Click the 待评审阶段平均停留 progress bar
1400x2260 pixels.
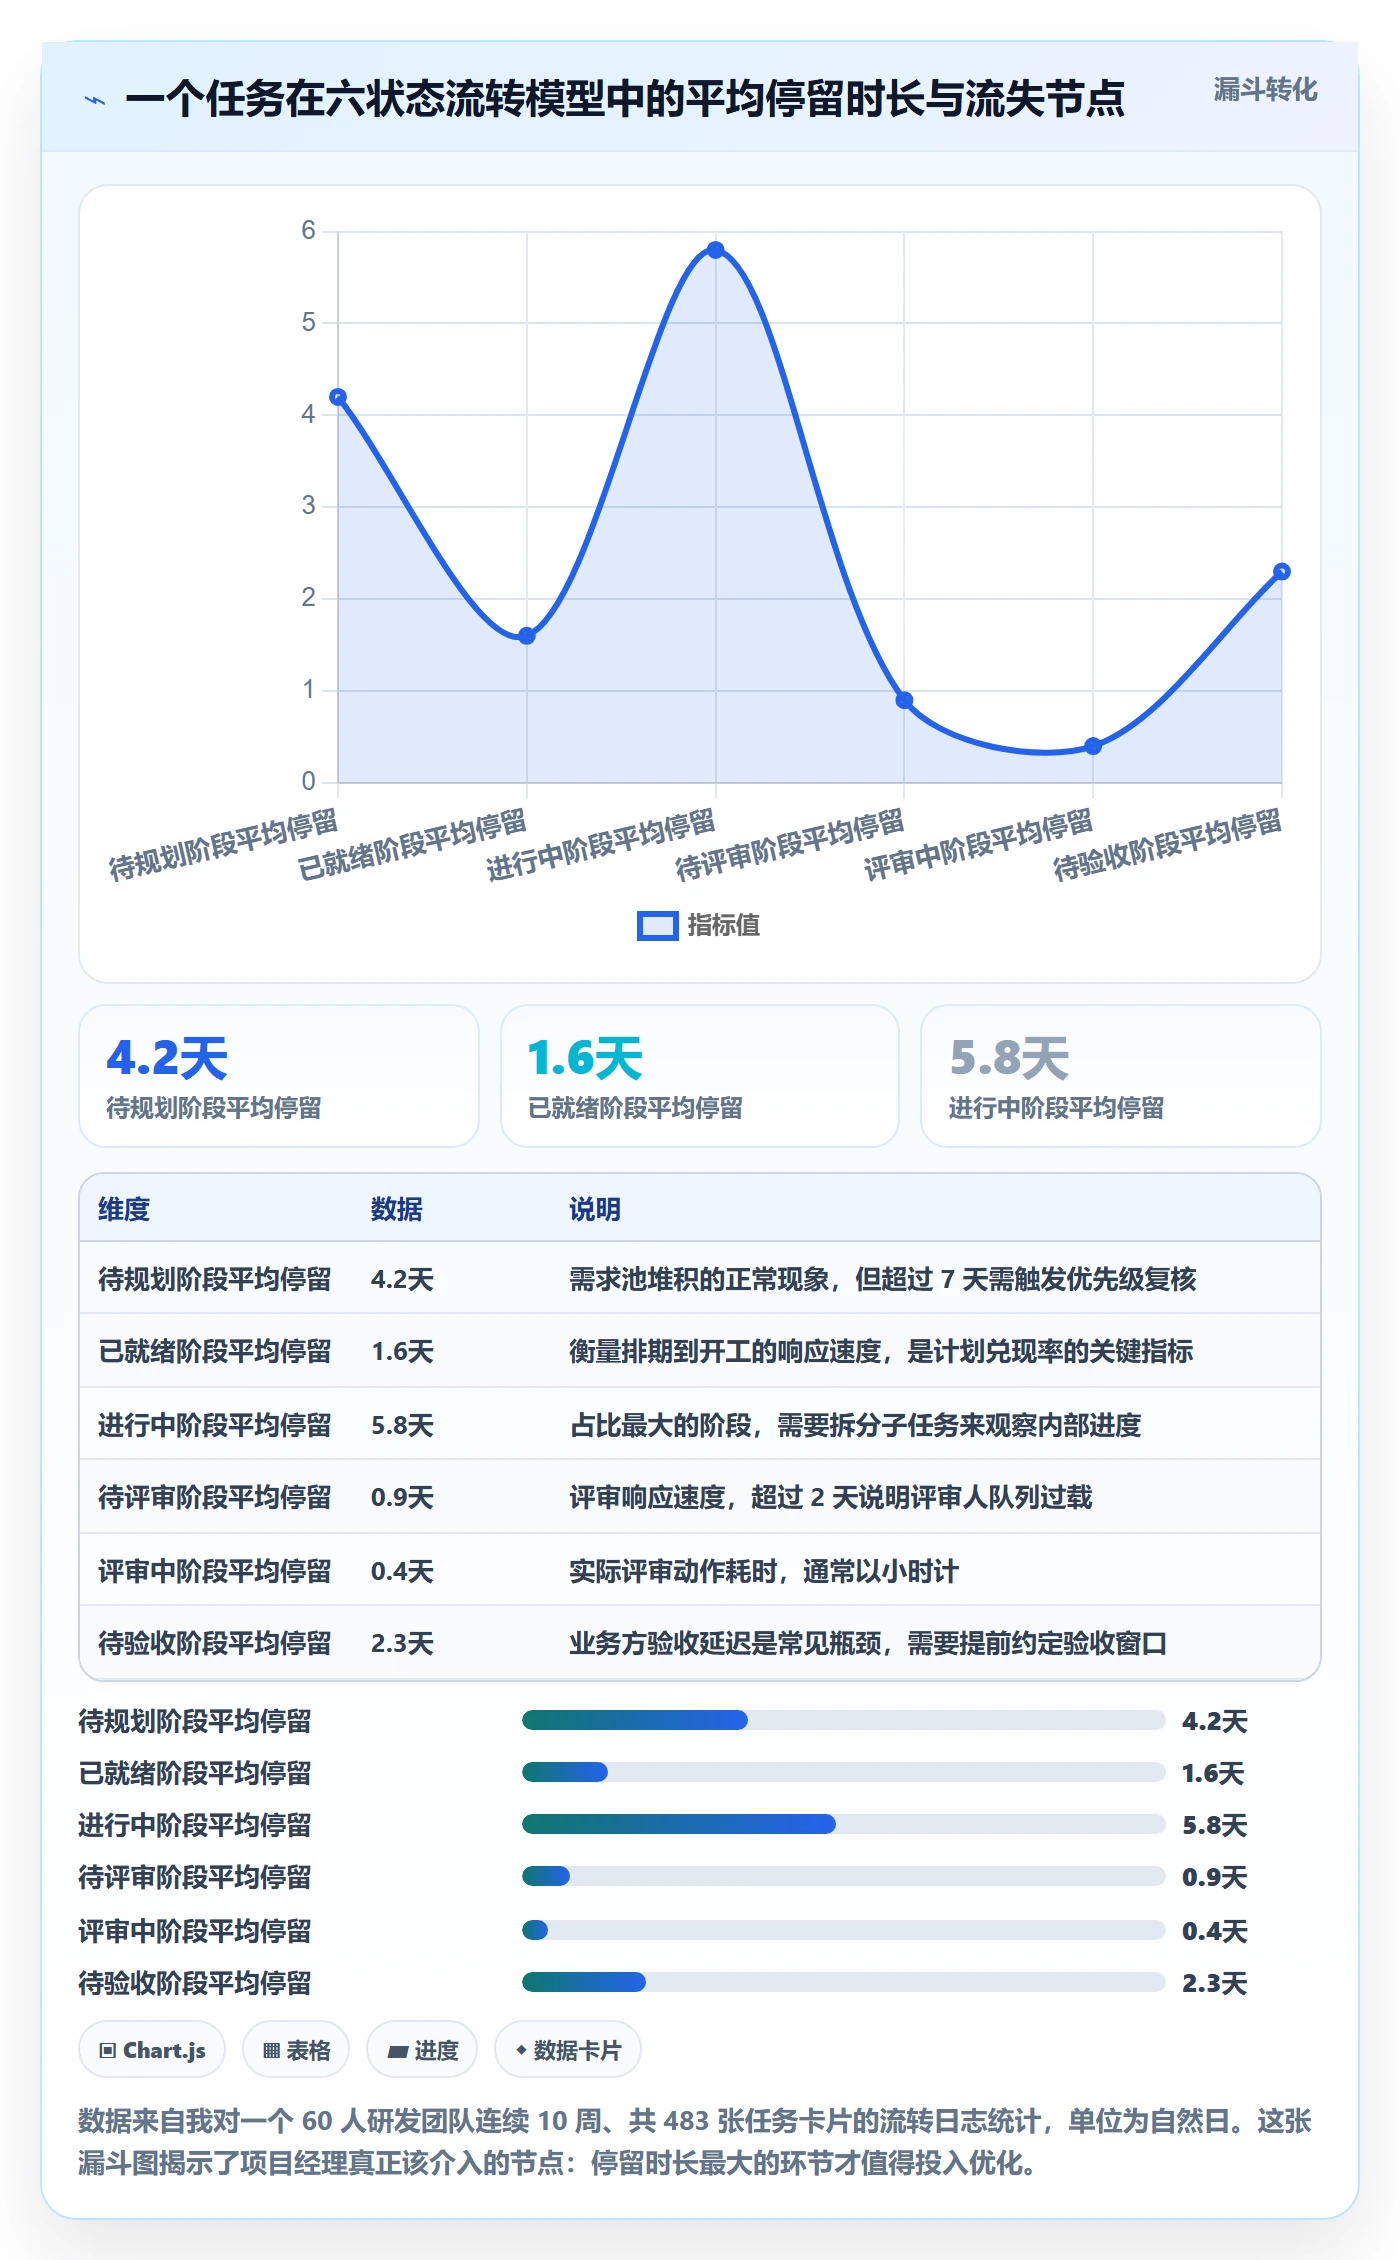click(843, 1876)
